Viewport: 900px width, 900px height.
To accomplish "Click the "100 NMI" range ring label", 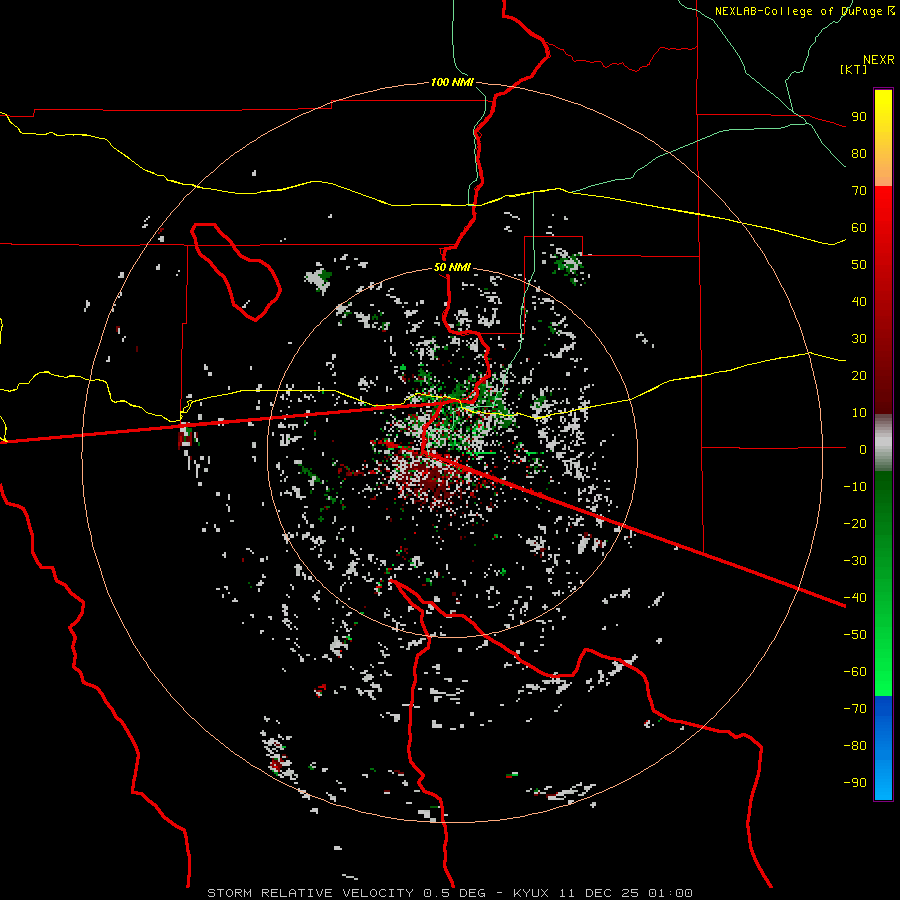I will click(452, 83).
